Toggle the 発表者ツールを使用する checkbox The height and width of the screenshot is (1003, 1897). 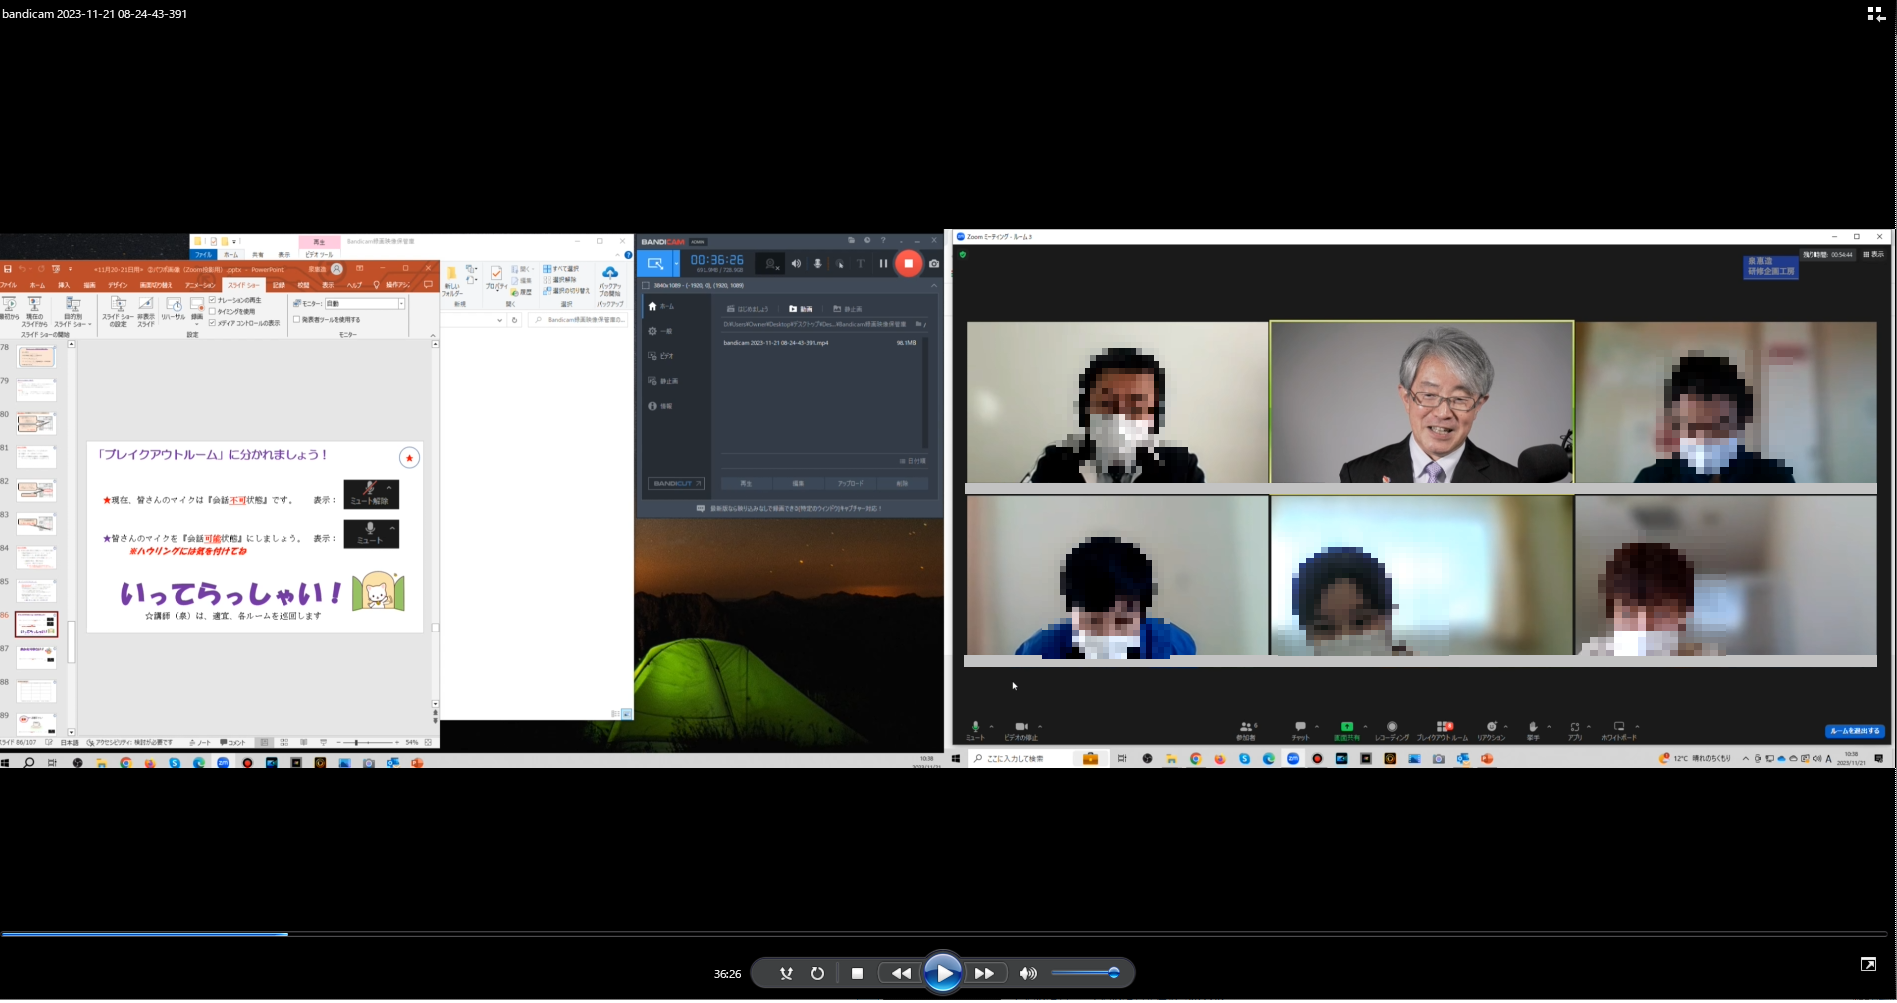[296, 320]
